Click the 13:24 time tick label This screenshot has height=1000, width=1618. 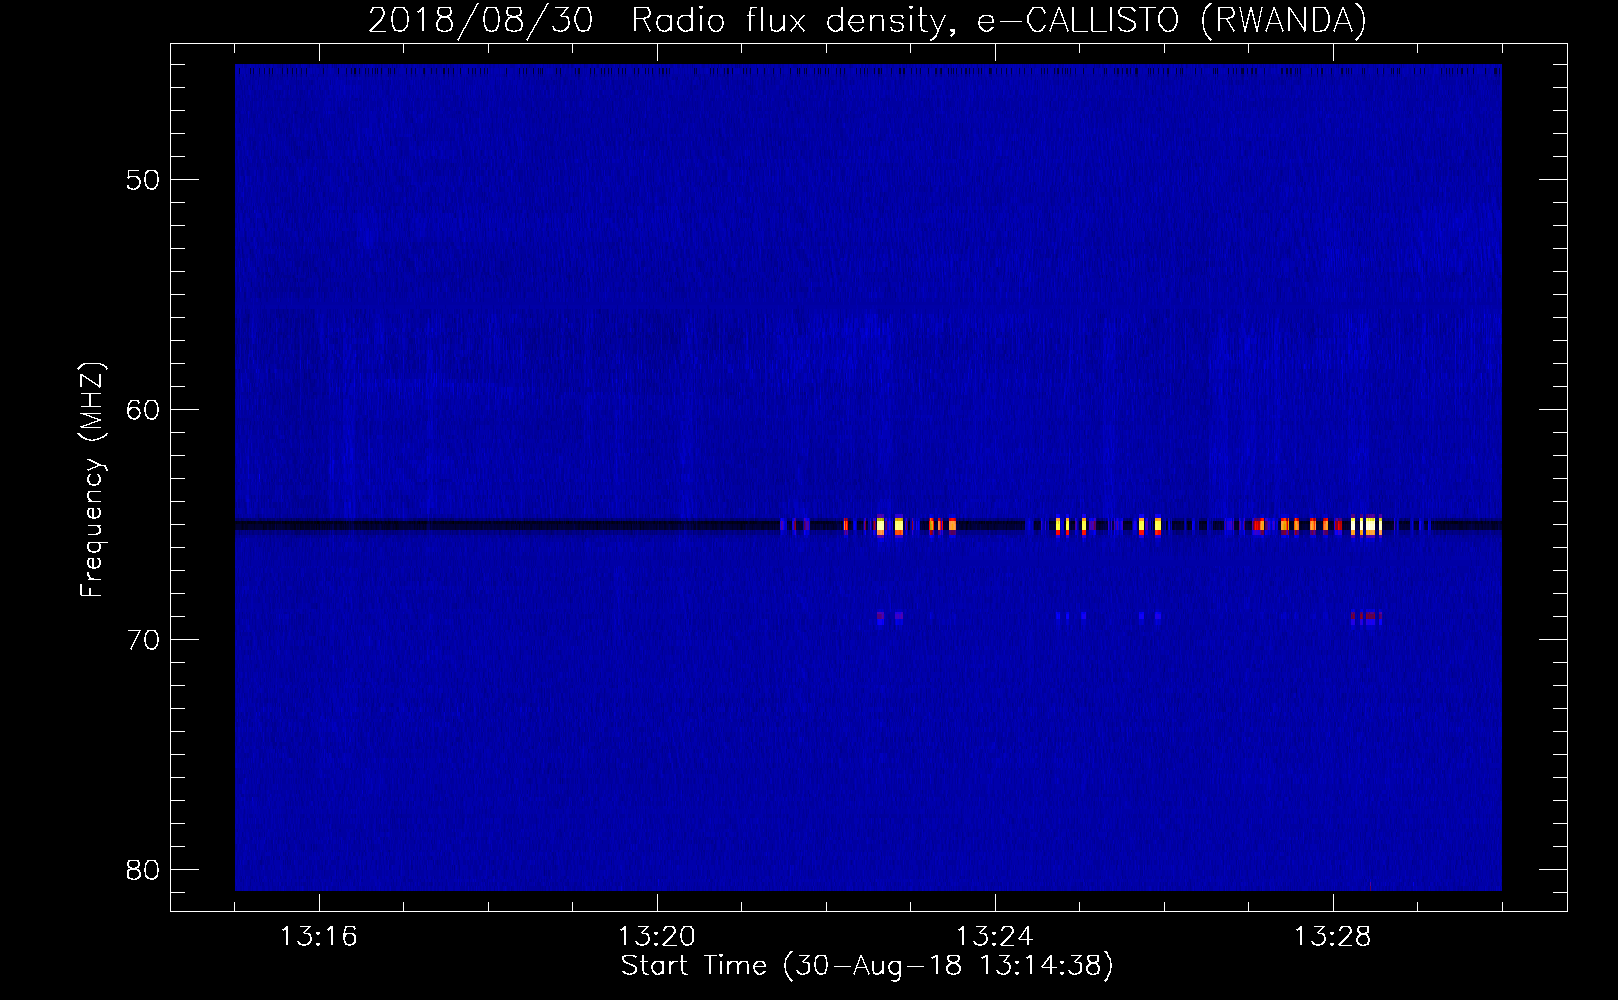(995, 936)
